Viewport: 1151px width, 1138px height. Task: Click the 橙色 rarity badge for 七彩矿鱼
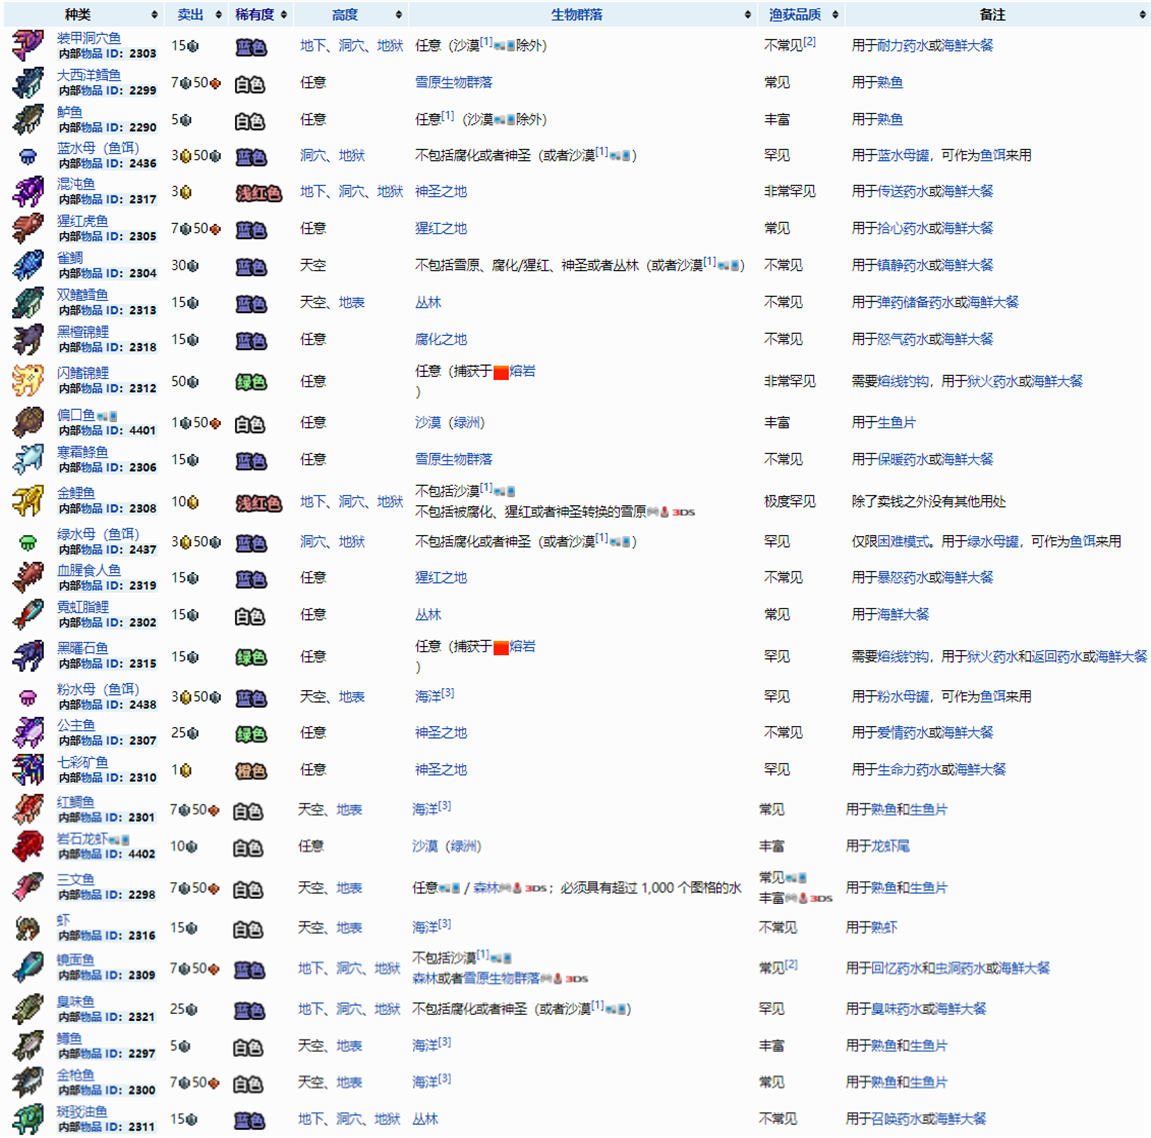click(250, 771)
